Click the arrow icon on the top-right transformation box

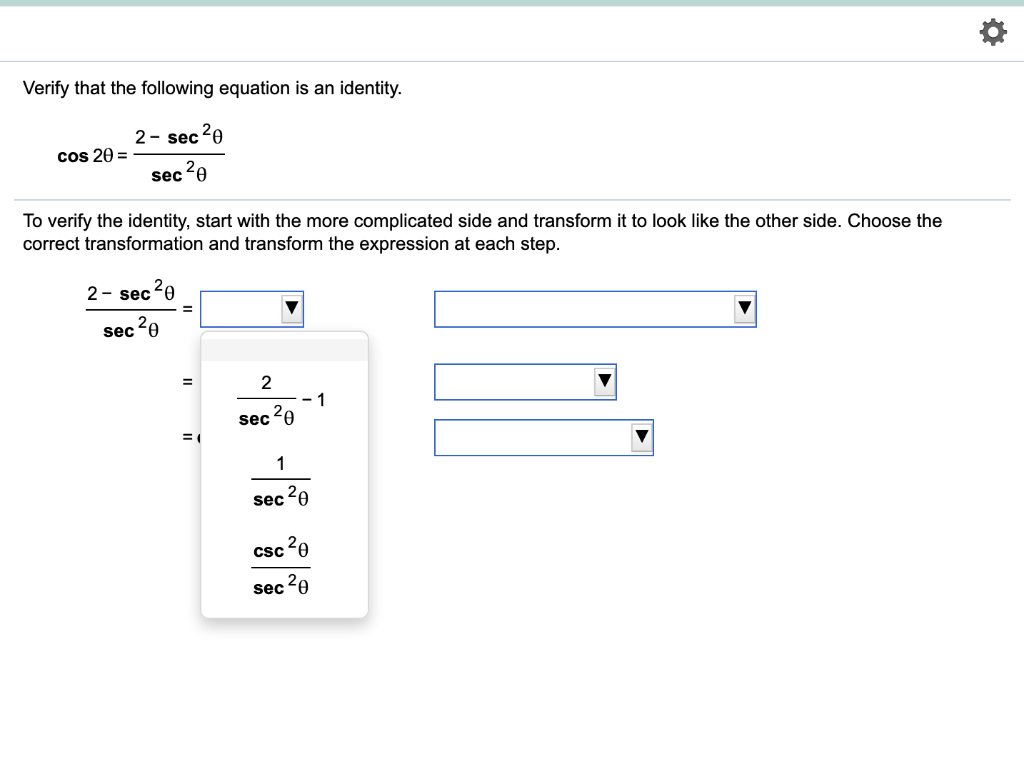tap(743, 308)
